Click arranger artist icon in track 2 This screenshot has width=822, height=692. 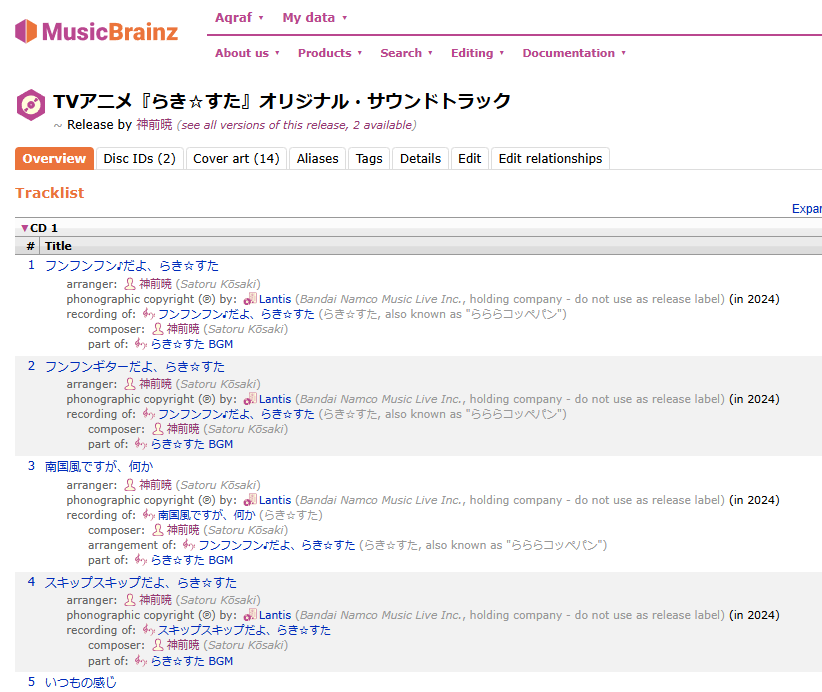129,384
